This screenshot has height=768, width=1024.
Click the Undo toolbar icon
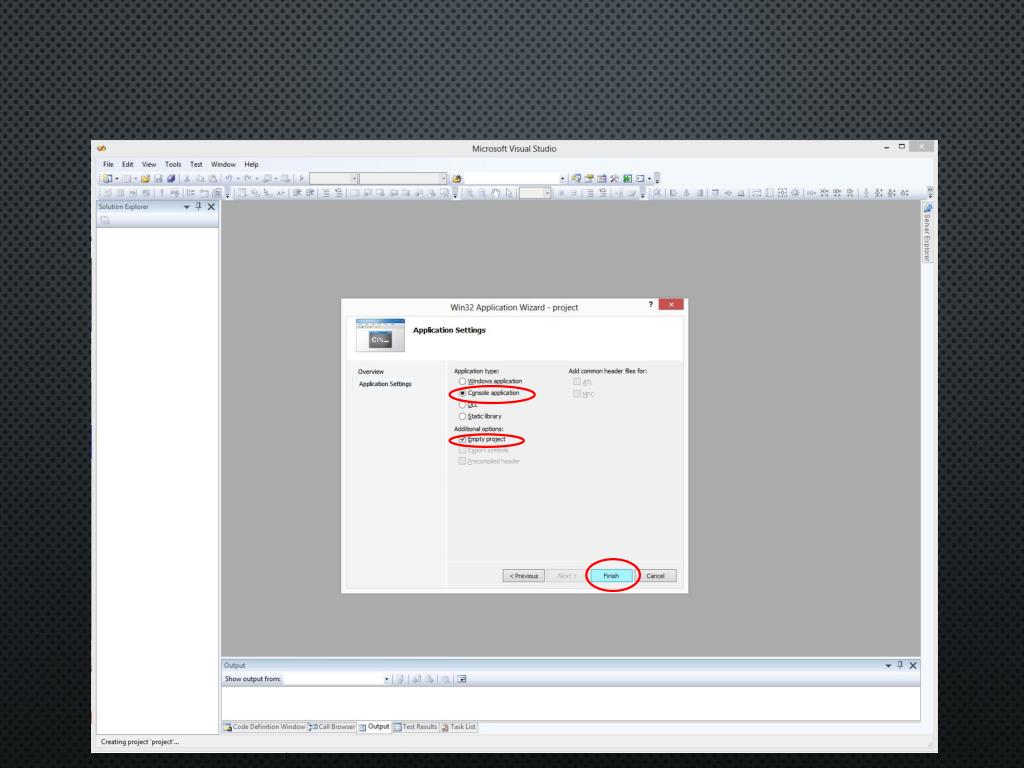(229, 178)
